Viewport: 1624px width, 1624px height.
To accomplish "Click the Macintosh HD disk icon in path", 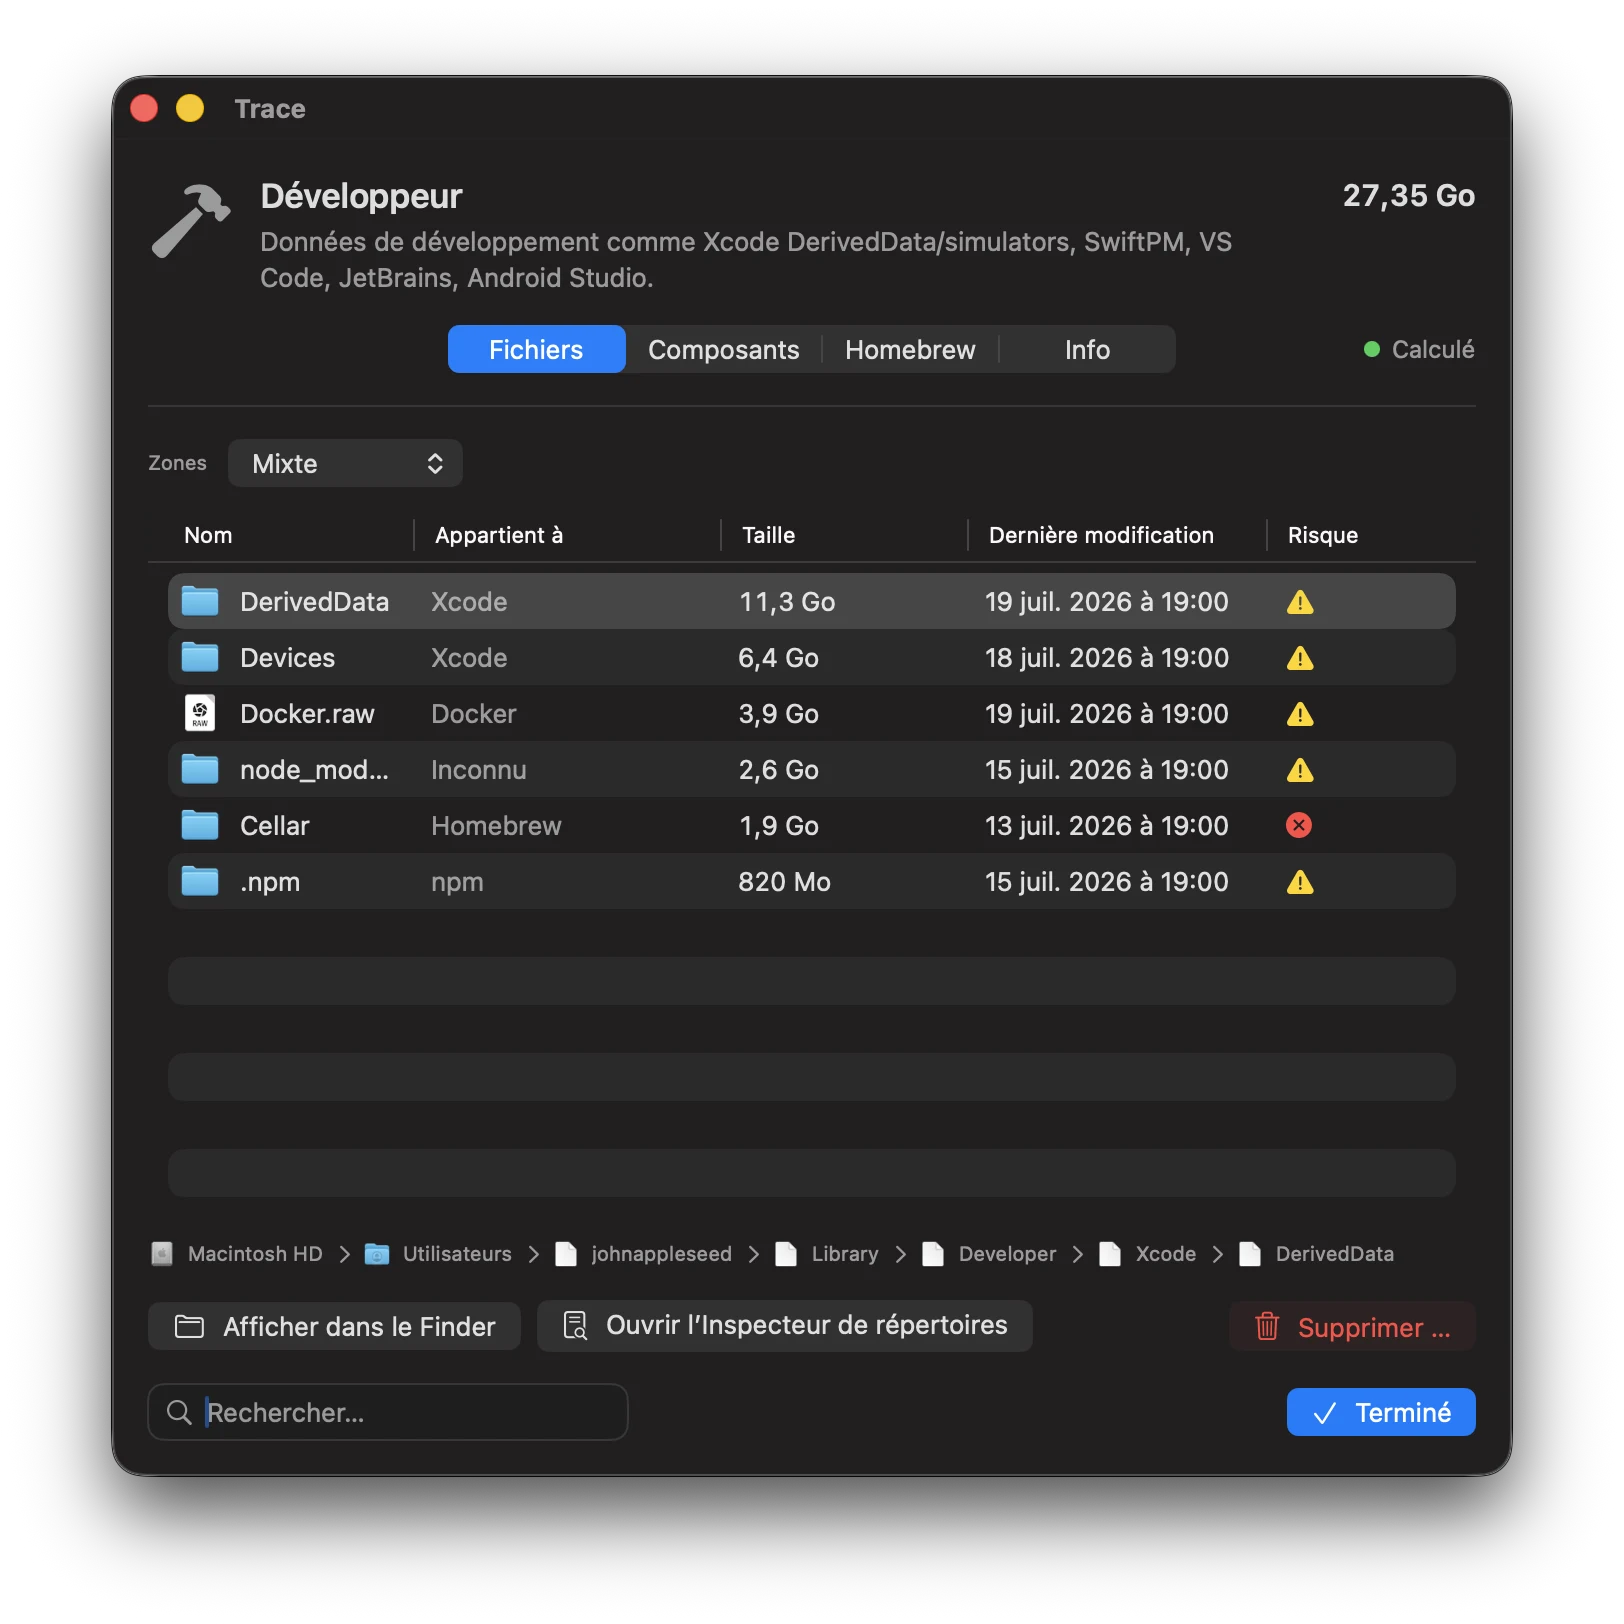I will pos(162,1254).
